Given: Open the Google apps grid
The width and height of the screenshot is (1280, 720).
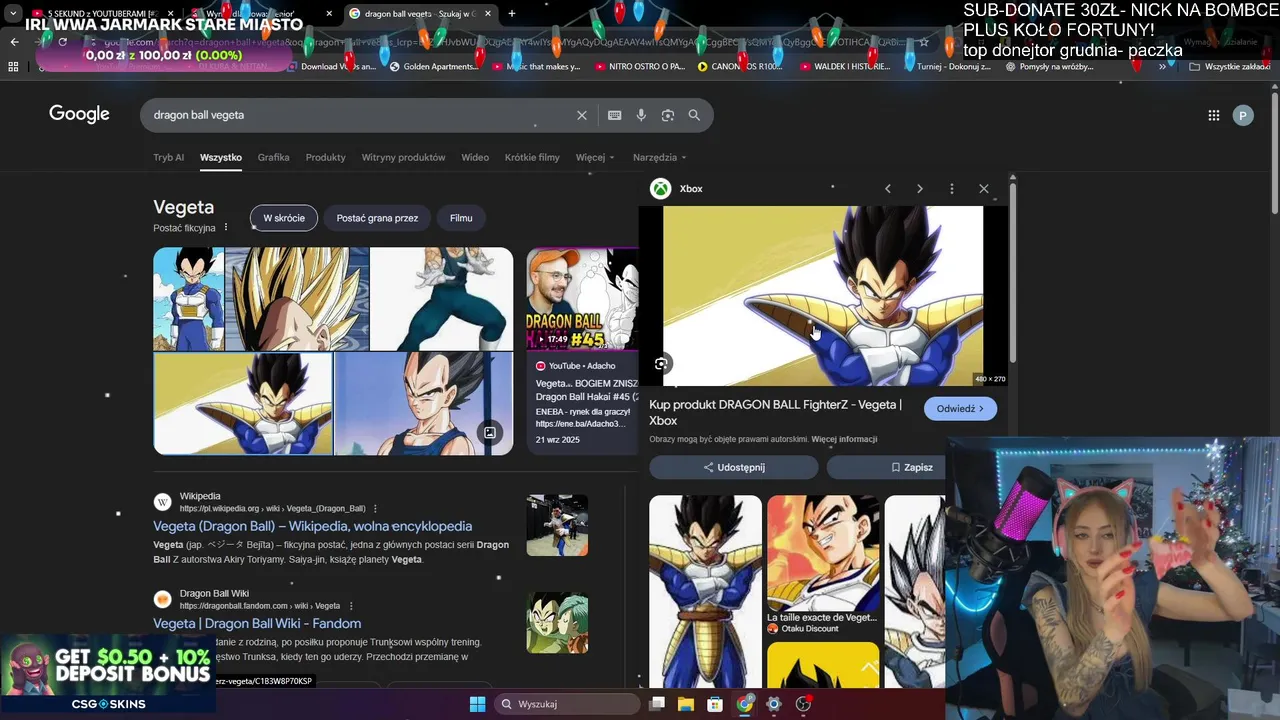Looking at the screenshot, I should 1214,115.
